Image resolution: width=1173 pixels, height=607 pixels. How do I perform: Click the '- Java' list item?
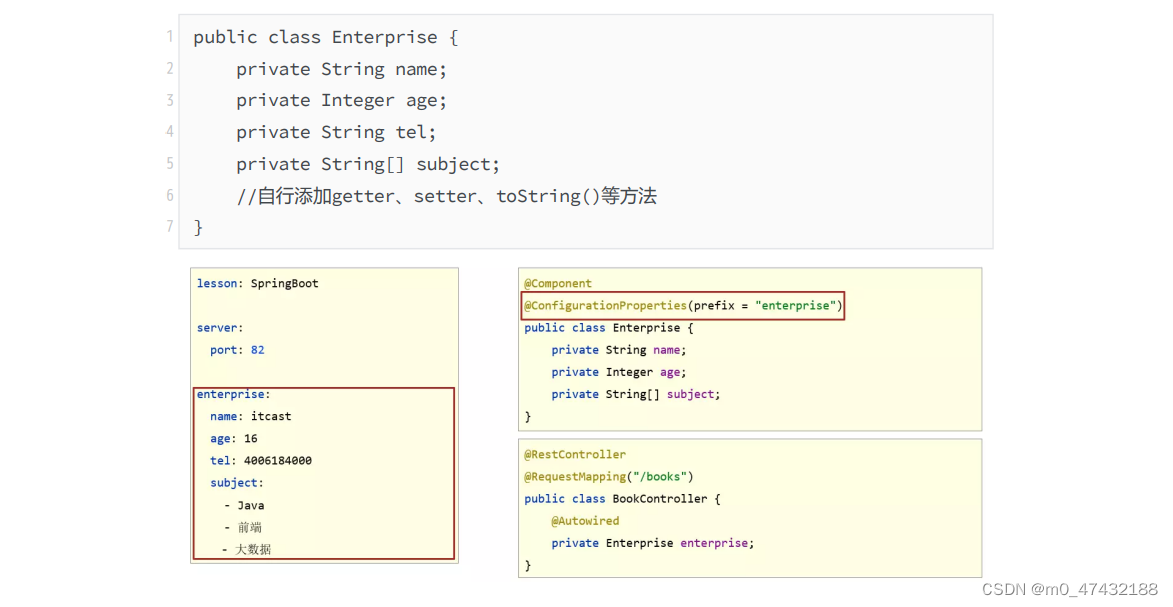(x=244, y=505)
